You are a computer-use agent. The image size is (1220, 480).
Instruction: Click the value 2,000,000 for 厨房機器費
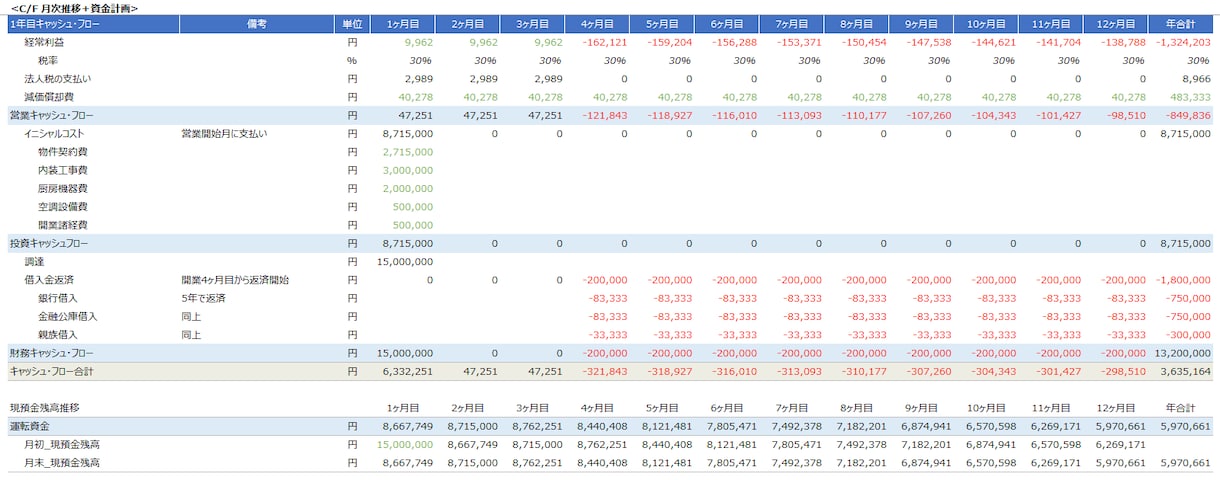tap(407, 188)
